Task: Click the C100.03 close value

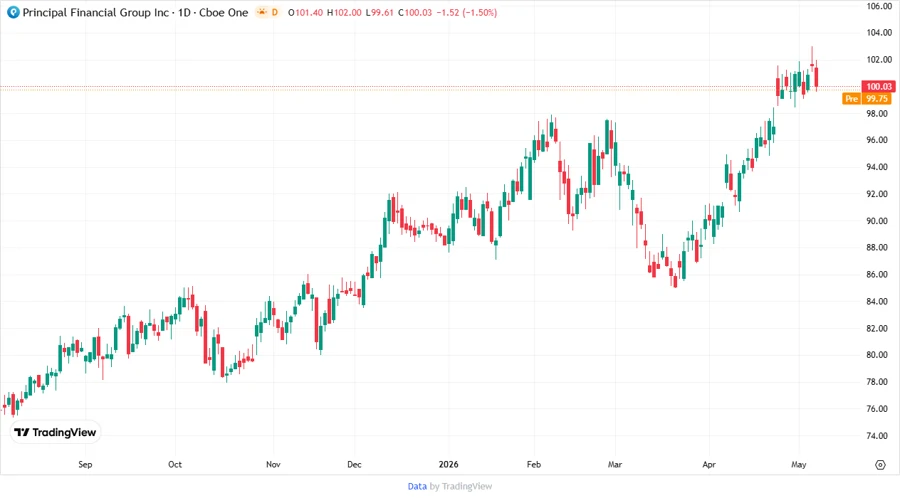Action: [x=414, y=12]
